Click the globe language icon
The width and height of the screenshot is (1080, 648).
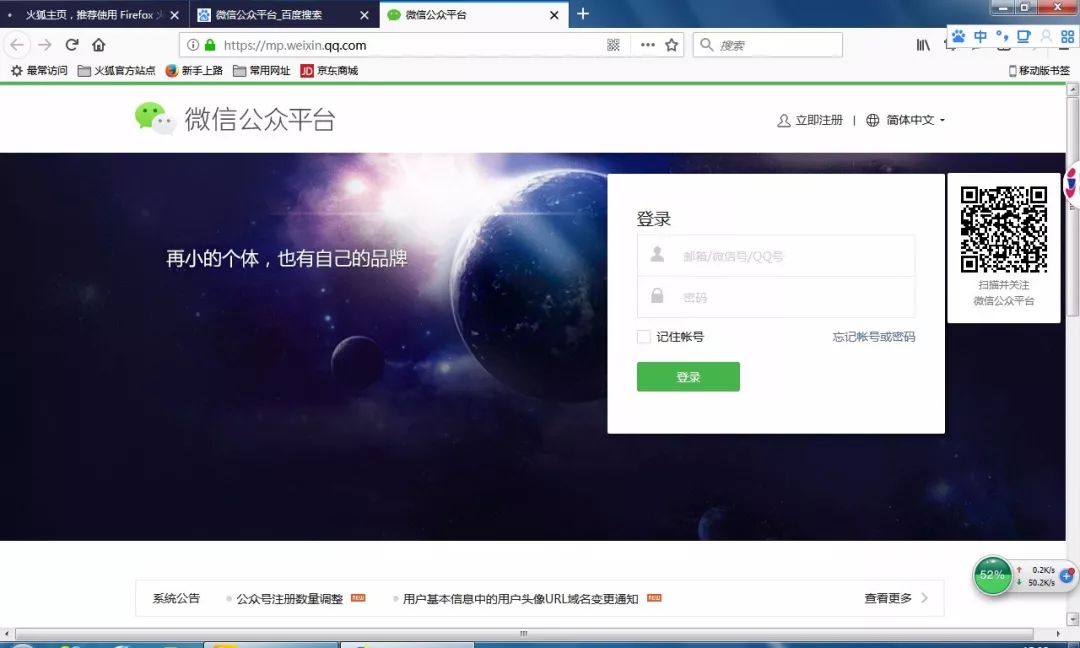pyautogui.click(x=873, y=120)
